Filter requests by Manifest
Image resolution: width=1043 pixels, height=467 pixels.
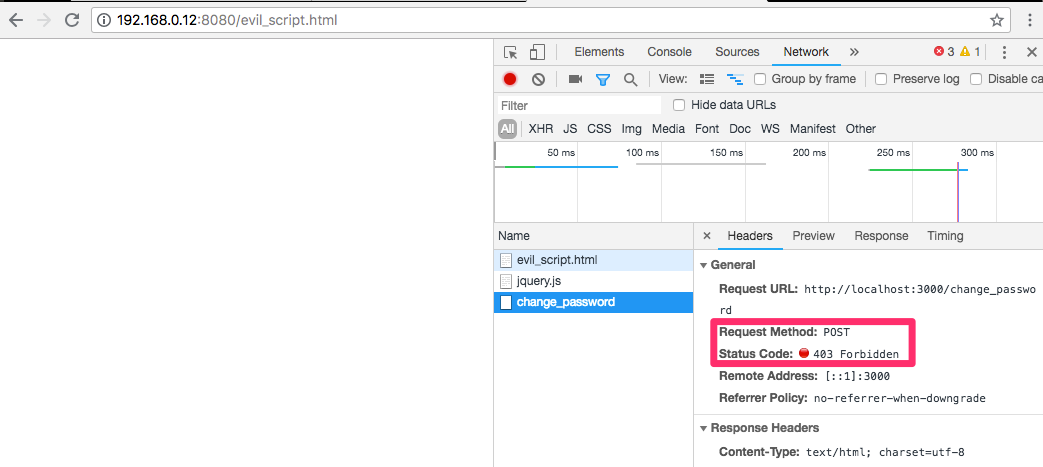point(813,129)
